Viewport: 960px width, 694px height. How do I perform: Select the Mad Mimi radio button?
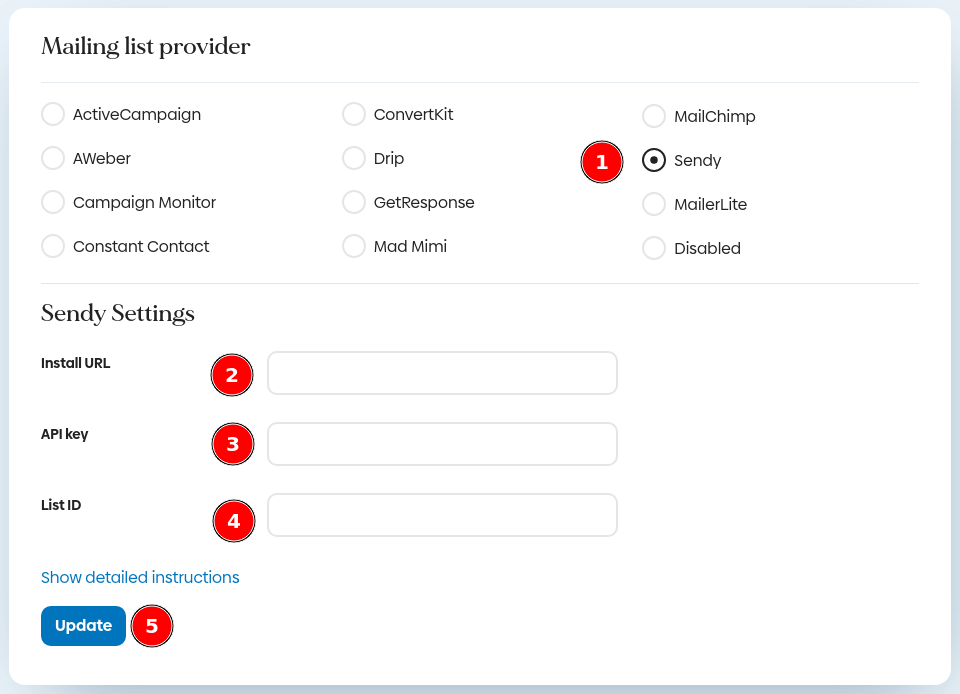354,247
